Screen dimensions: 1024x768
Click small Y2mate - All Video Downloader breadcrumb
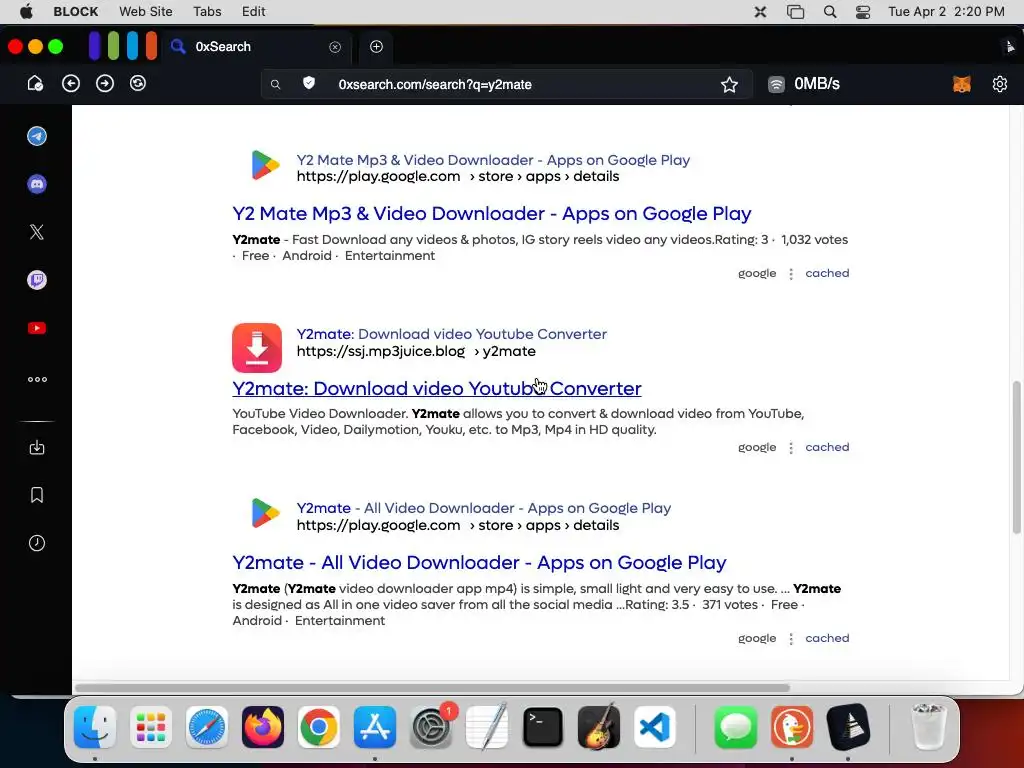(x=483, y=508)
